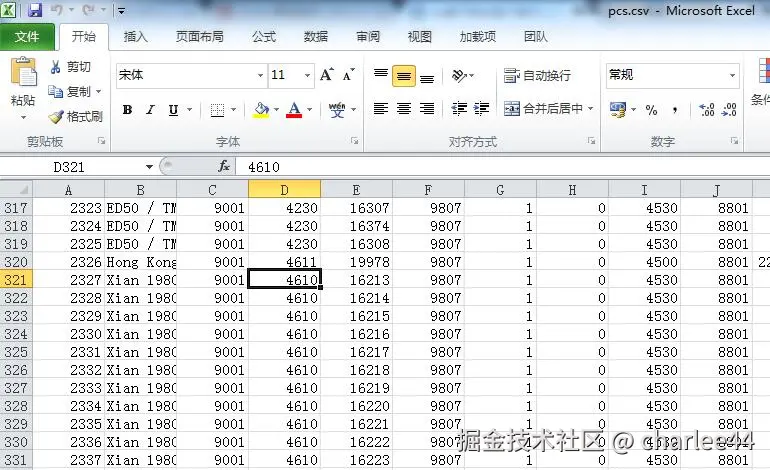Open the number format 常规 dropdown

point(732,75)
